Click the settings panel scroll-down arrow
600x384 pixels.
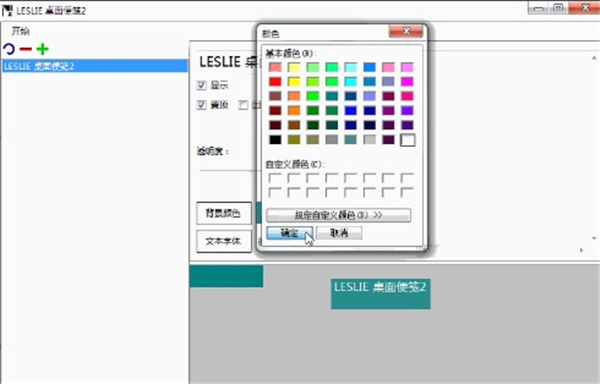coord(594,238)
